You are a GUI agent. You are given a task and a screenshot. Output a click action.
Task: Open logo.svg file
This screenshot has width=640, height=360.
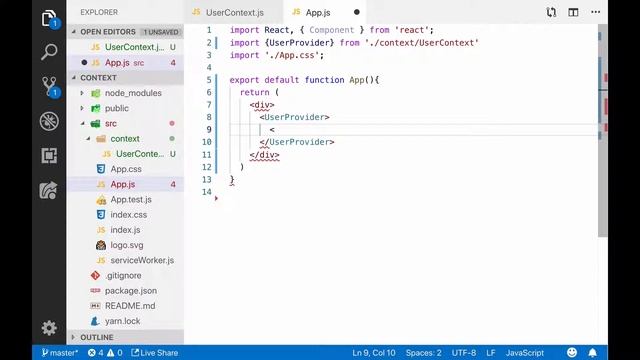point(126,245)
